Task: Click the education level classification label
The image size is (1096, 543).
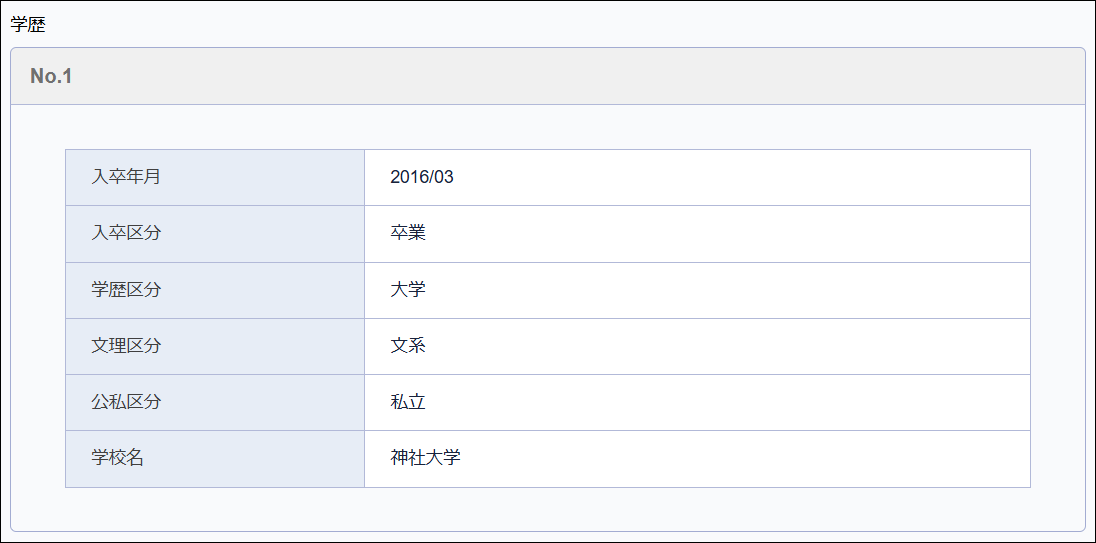Action: (x=126, y=290)
